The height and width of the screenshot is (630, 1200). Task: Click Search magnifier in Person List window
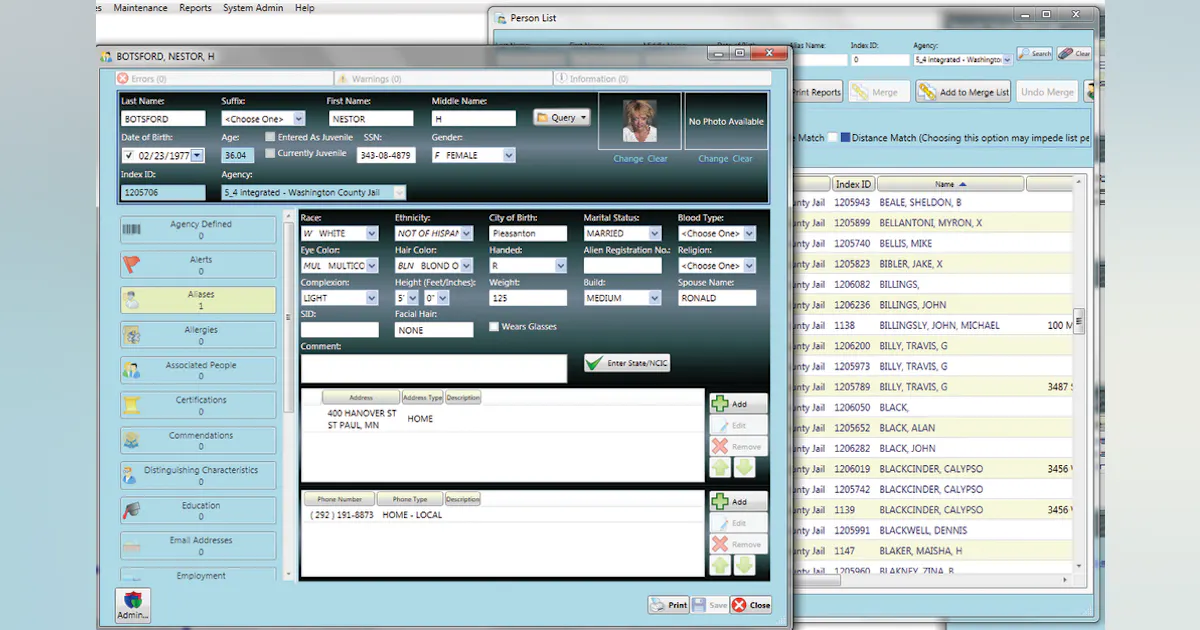coord(1035,54)
